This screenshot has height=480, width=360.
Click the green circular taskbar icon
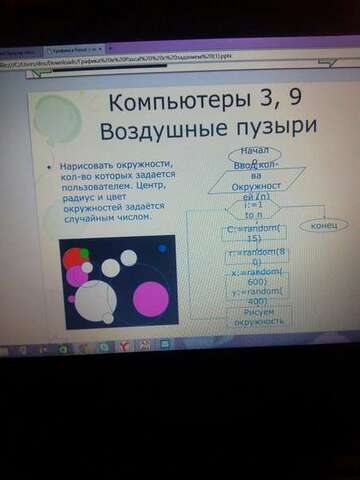[x=63, y=349]
